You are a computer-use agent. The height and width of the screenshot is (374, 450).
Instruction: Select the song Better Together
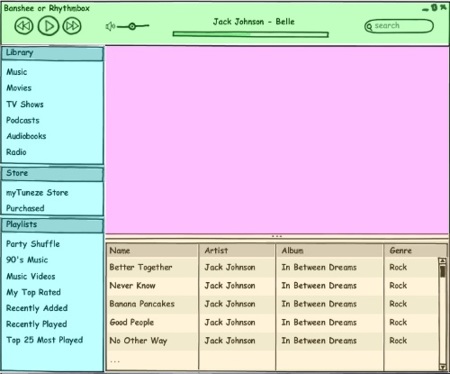[141, 267]
